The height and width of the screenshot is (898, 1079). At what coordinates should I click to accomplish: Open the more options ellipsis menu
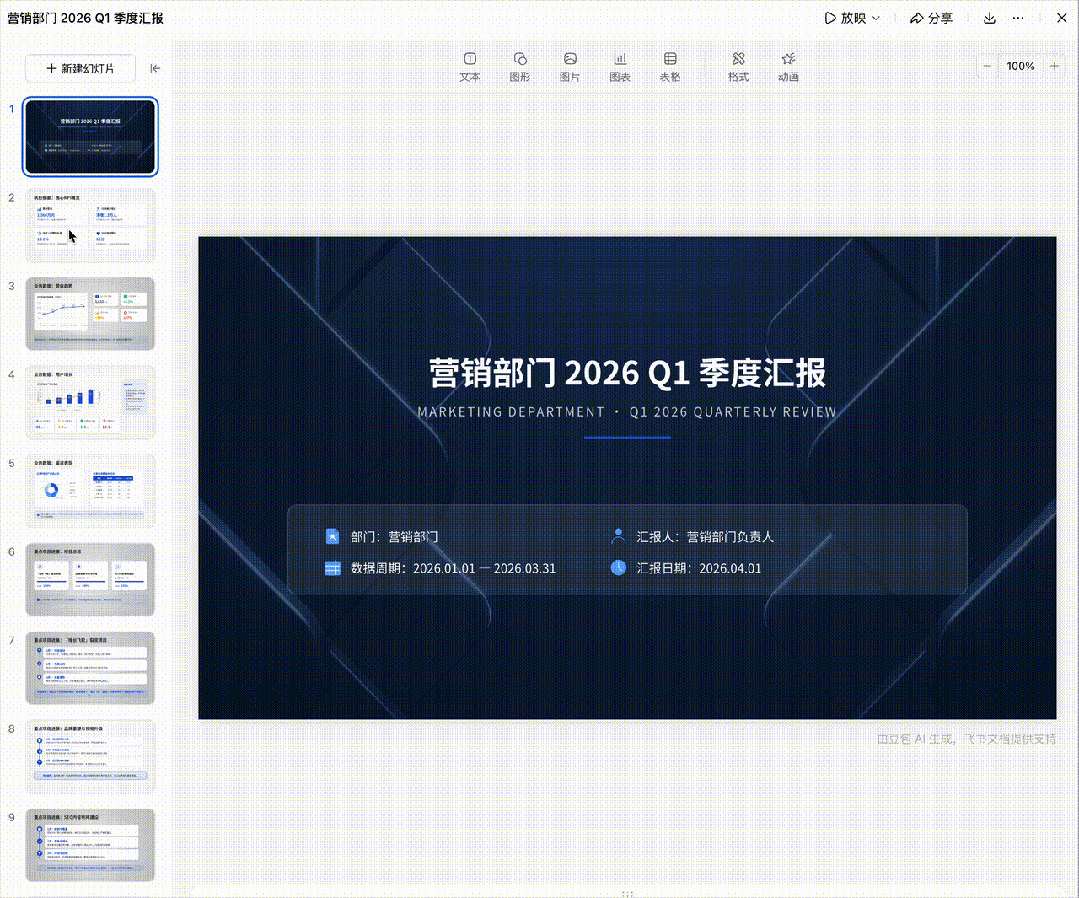click(1018, 18)
